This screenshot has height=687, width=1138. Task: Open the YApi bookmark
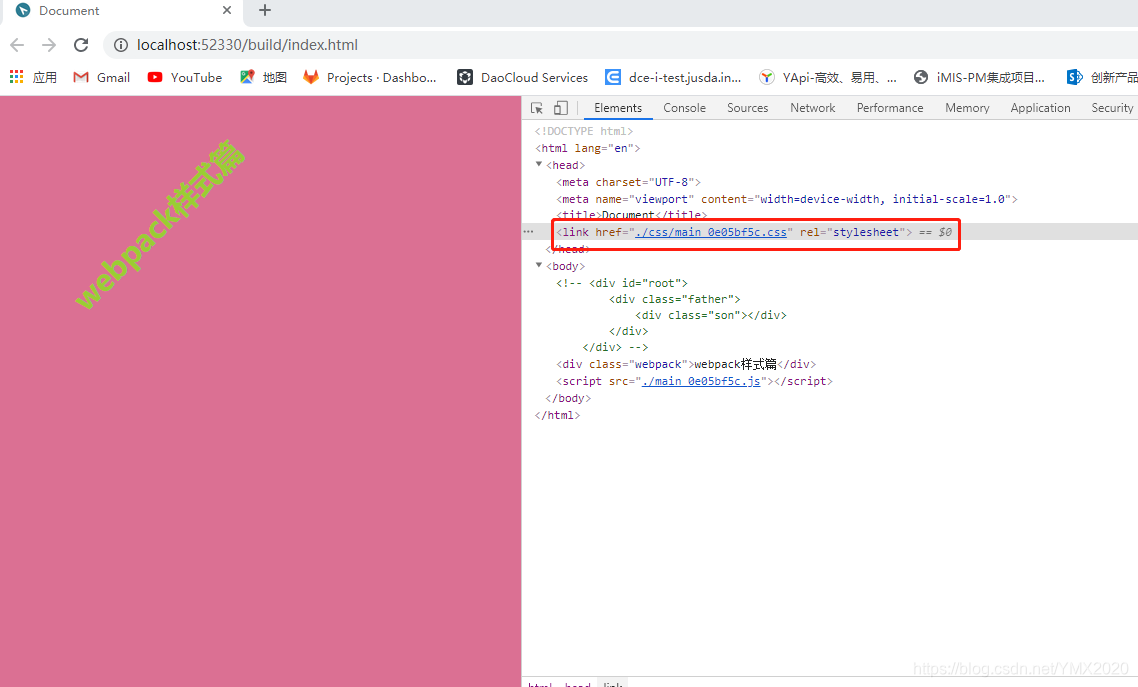pos(827,77)
